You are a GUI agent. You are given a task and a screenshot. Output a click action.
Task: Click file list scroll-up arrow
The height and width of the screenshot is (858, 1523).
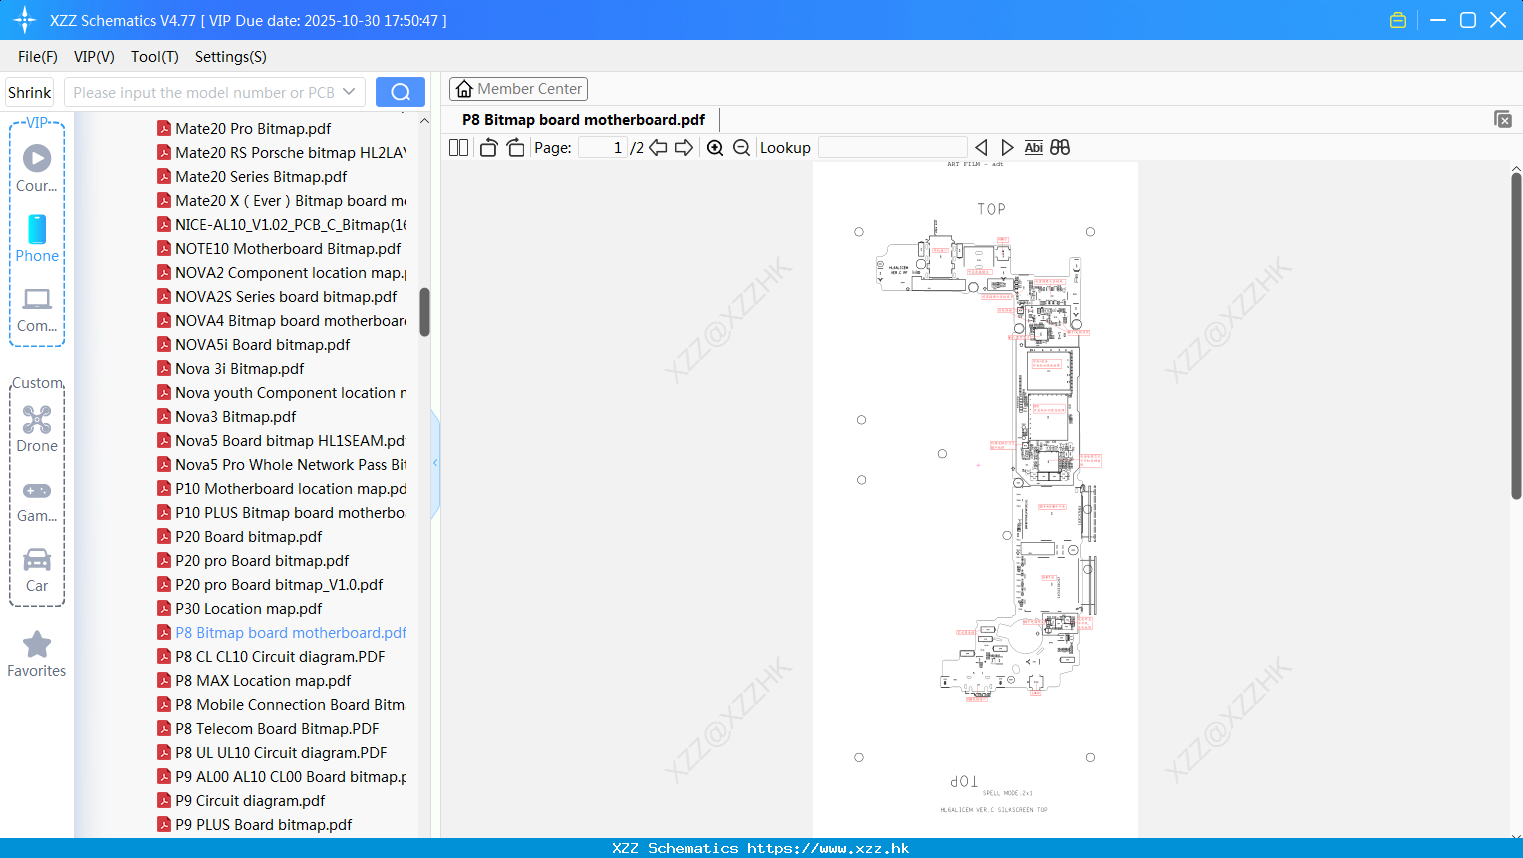click(x=424, y=121)
